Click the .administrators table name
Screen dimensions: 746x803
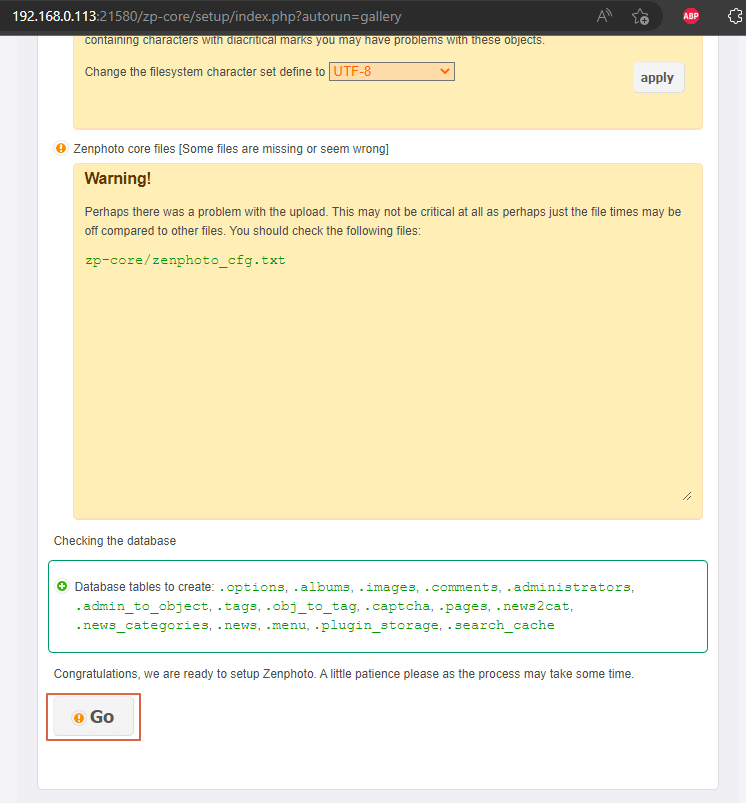(568, 587)
